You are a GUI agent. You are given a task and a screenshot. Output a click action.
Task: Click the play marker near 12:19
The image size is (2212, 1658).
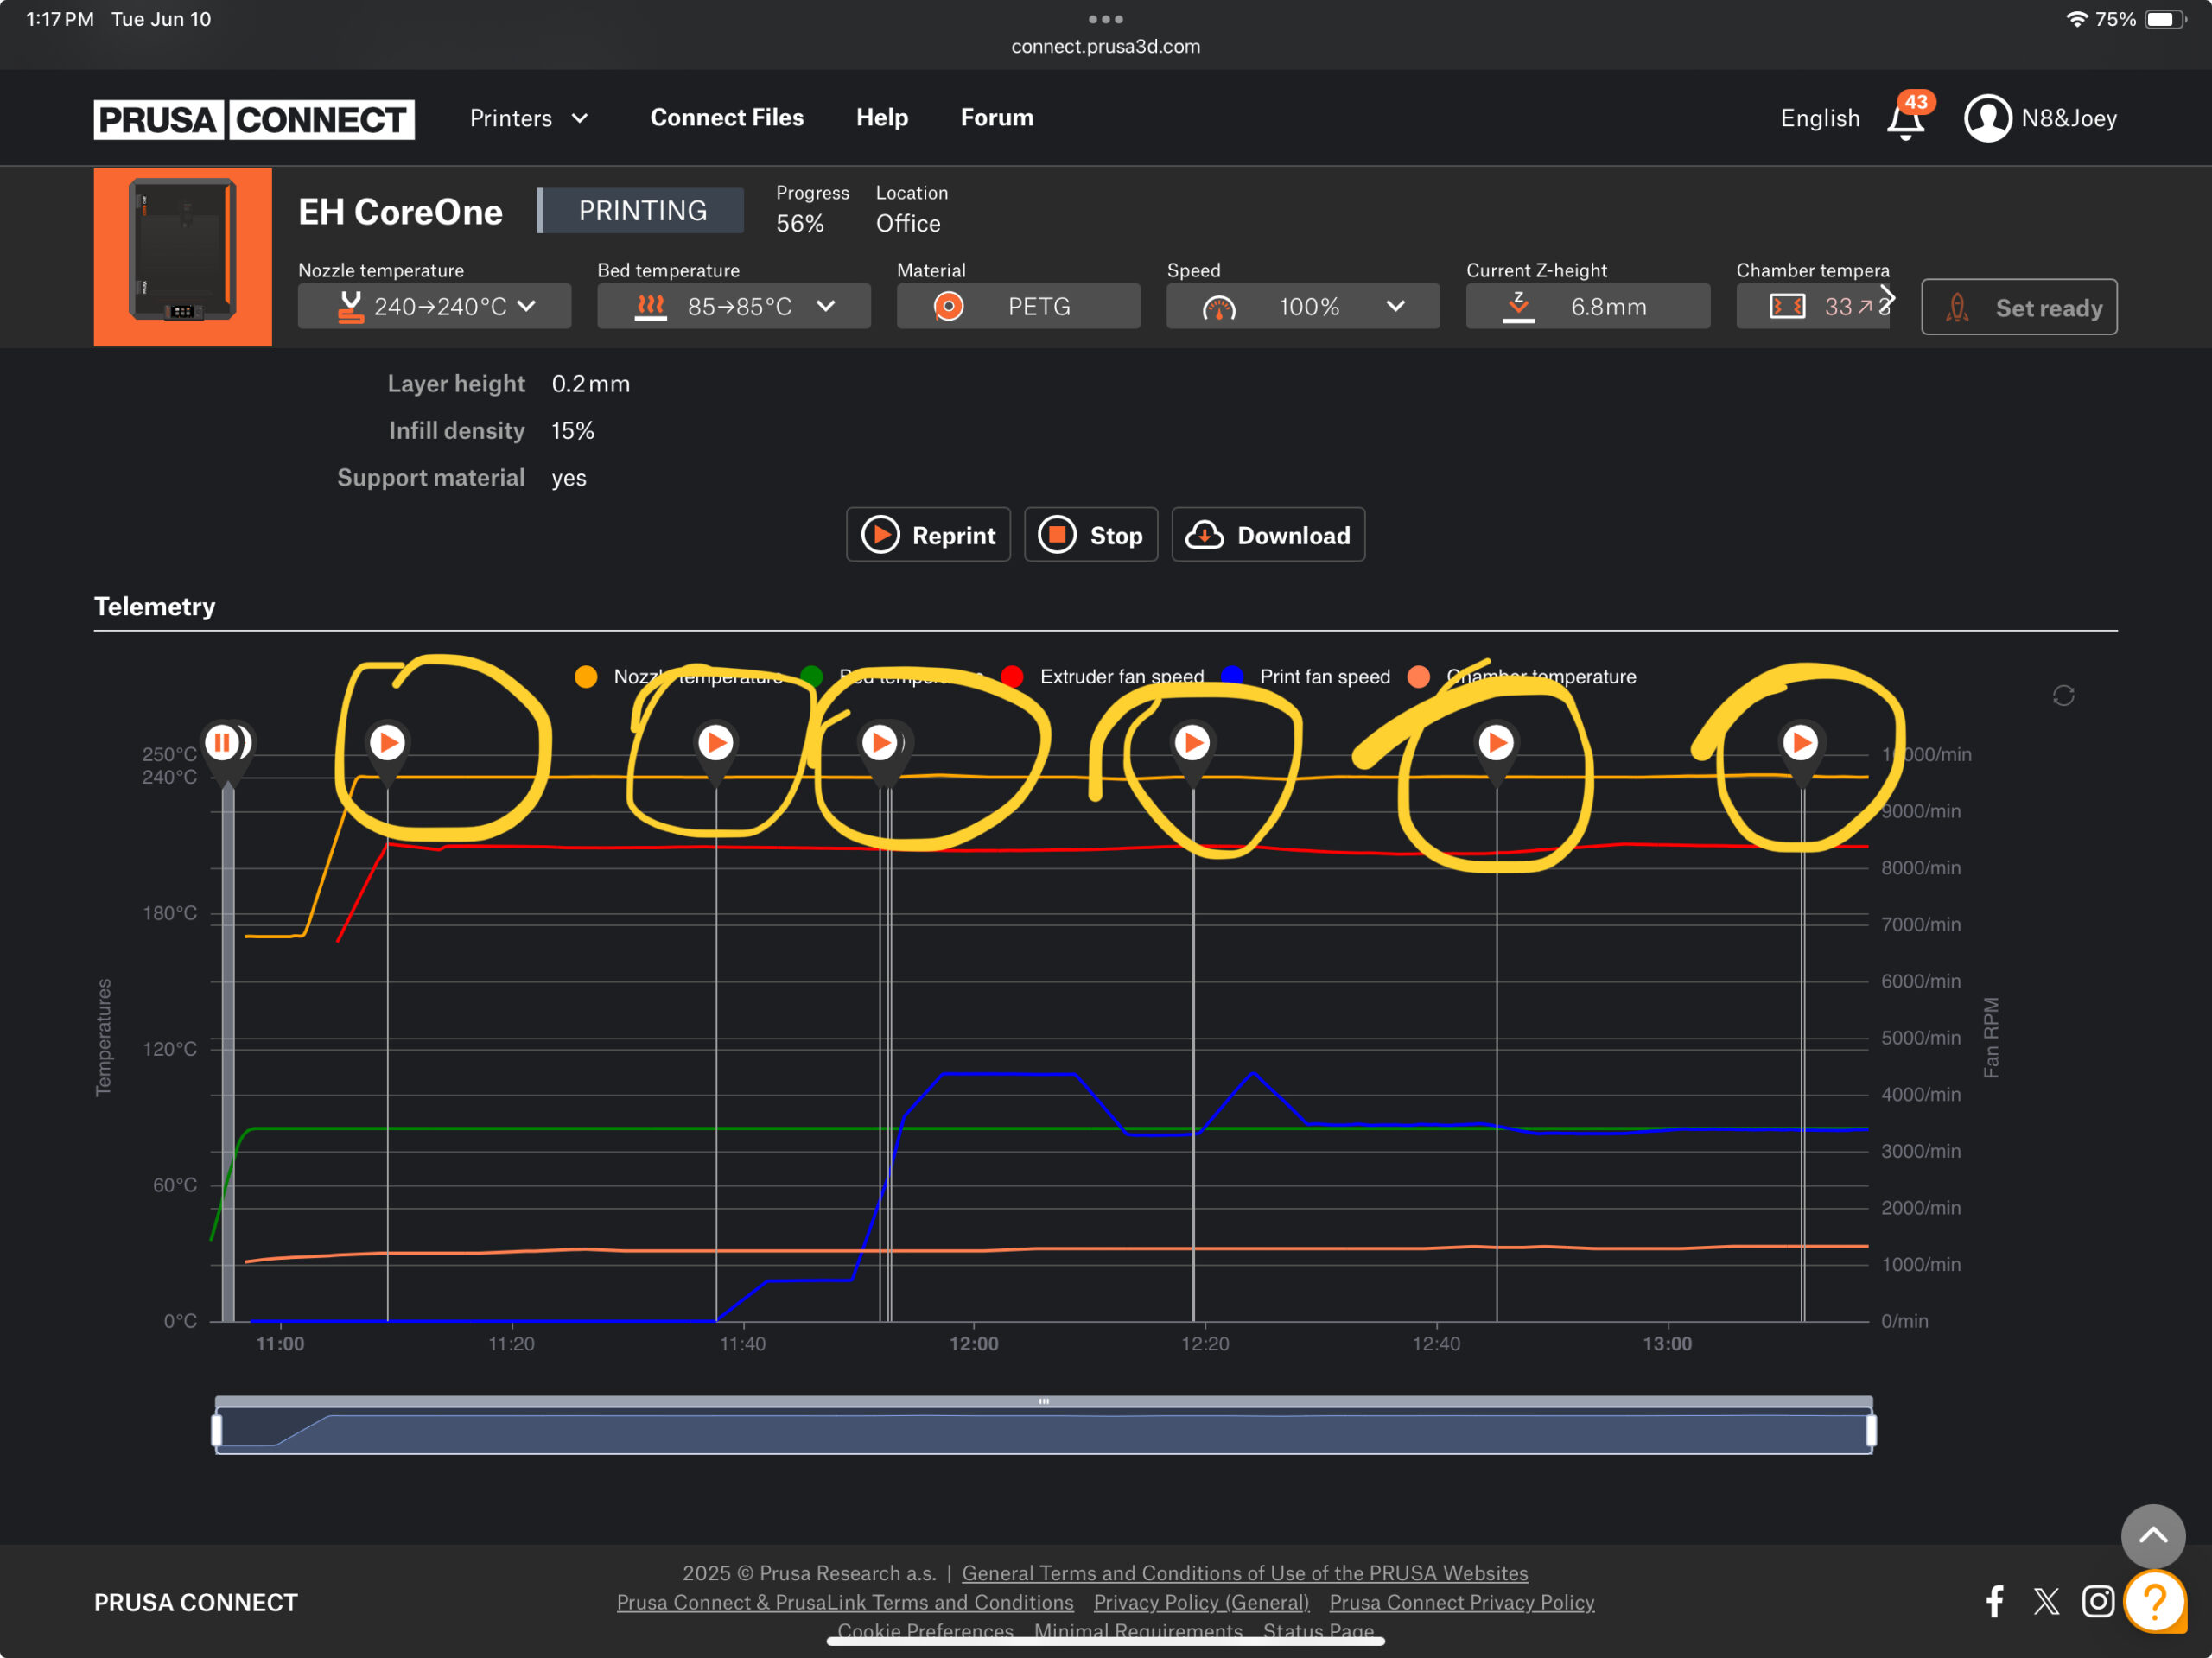coord(1191,742)
